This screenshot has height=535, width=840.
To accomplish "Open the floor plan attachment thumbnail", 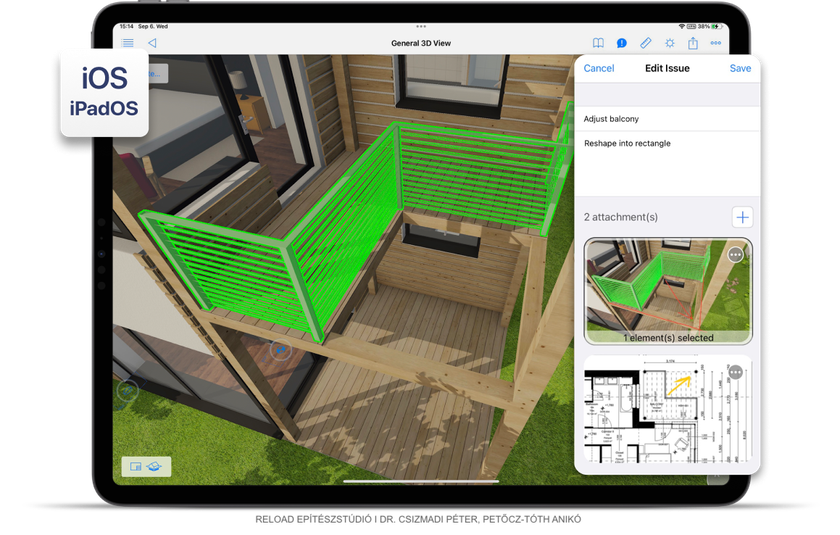I will [x=668, y=410].
